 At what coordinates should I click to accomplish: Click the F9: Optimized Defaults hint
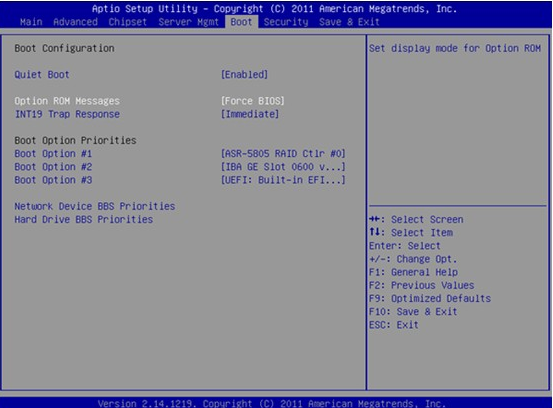pyautogui.click(x=430, y=298)
